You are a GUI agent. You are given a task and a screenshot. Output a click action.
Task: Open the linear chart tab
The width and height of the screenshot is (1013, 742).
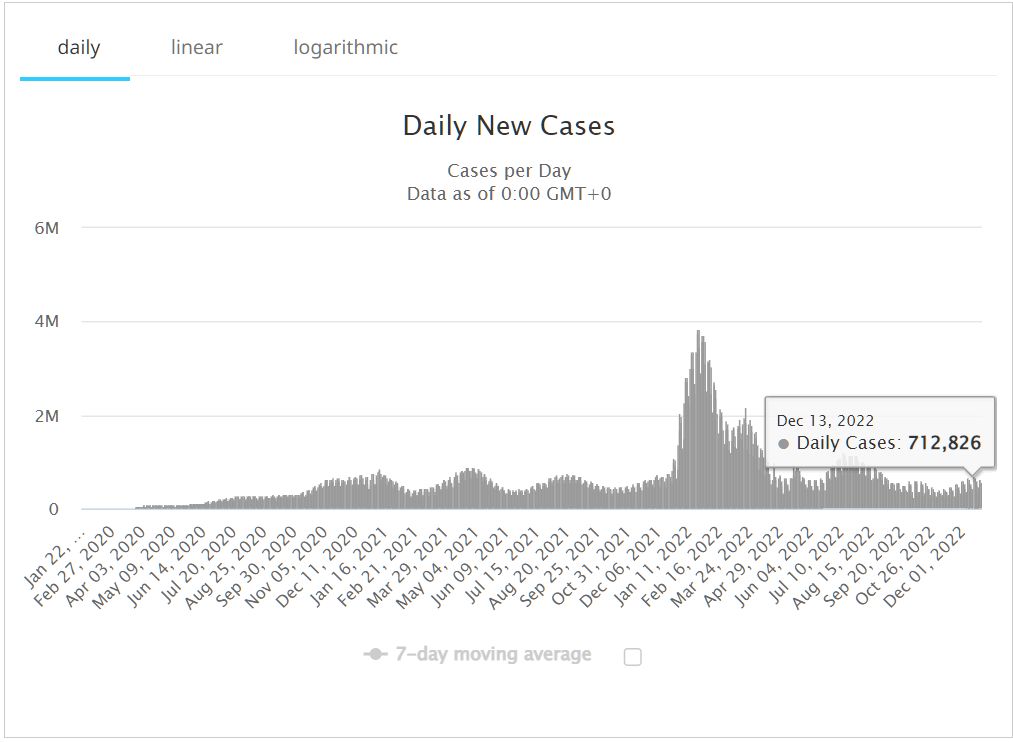point(197,47)
